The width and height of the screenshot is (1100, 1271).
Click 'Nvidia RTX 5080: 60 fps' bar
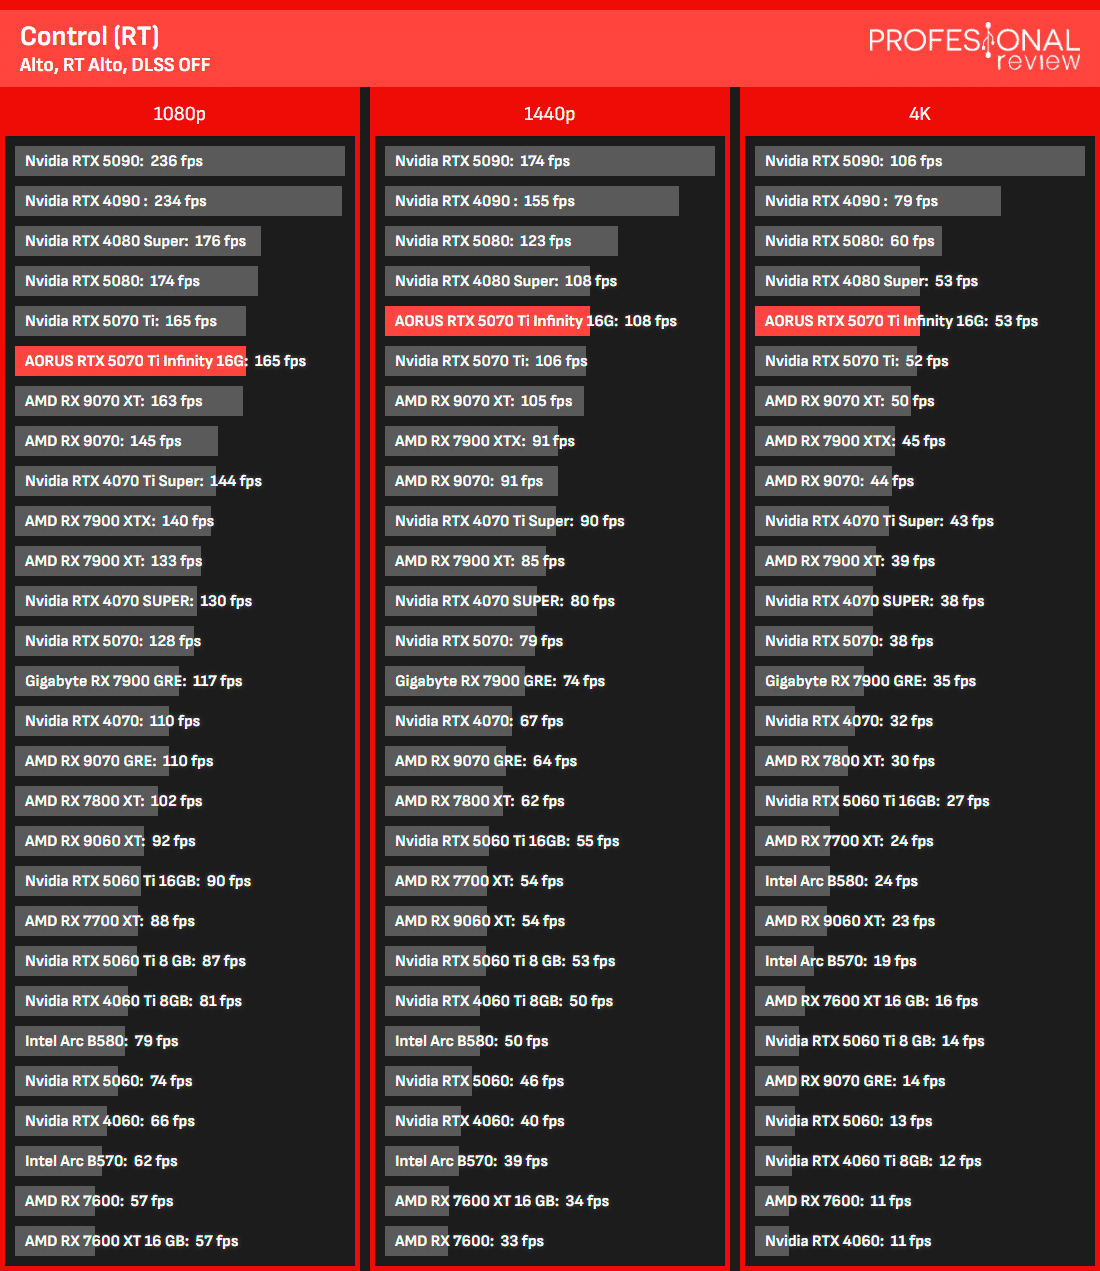click(848, 241)
